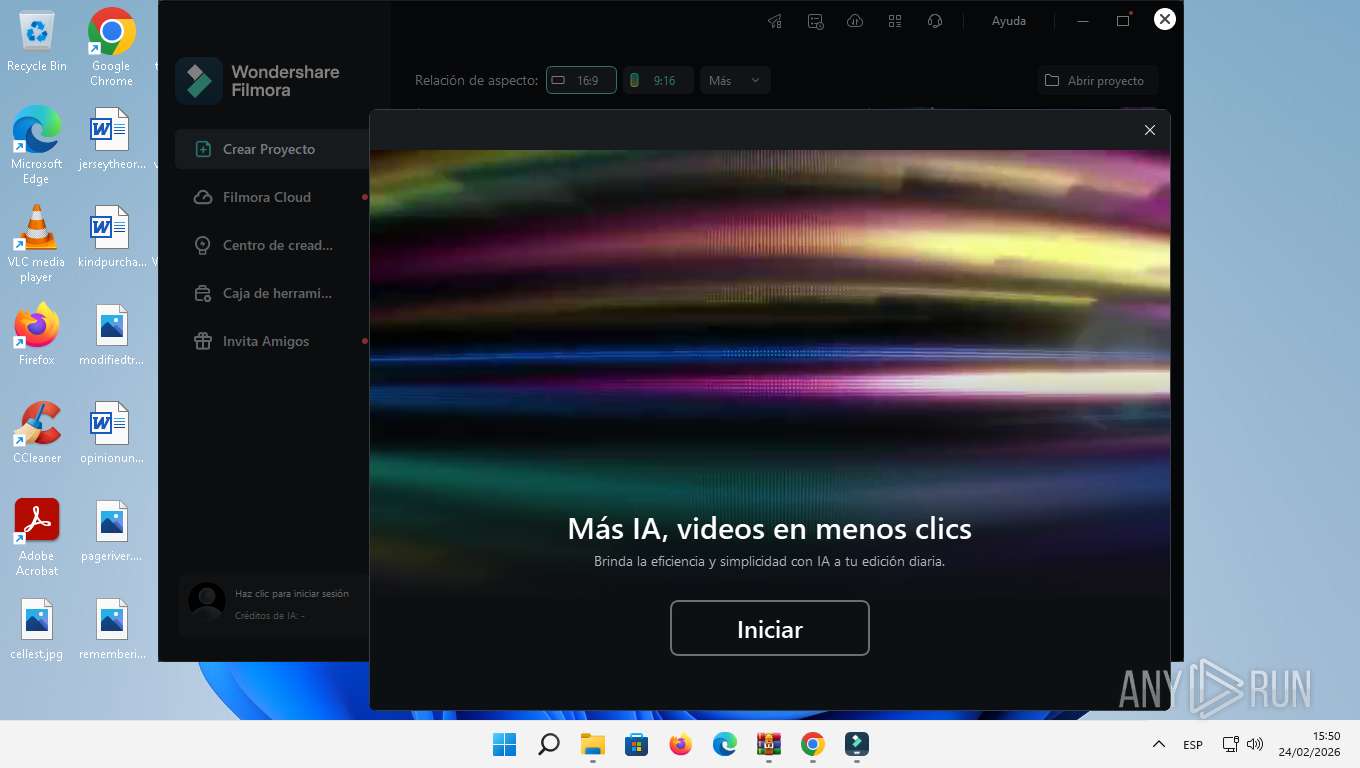Open the apps grid icon in Filmora header
This screenshot has height=768, width=1360.
tap(895, 21)
